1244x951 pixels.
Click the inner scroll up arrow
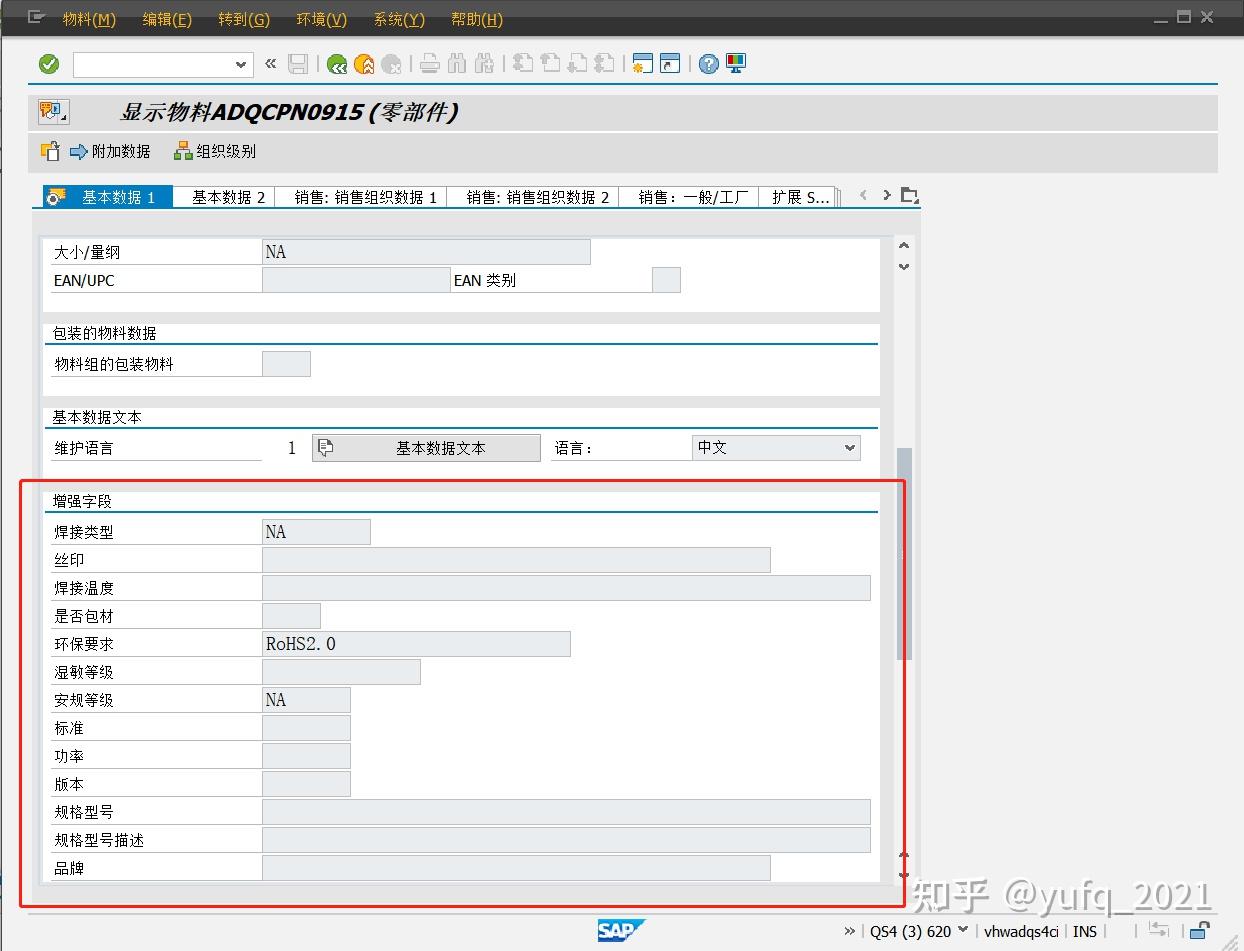click(904, 246)
